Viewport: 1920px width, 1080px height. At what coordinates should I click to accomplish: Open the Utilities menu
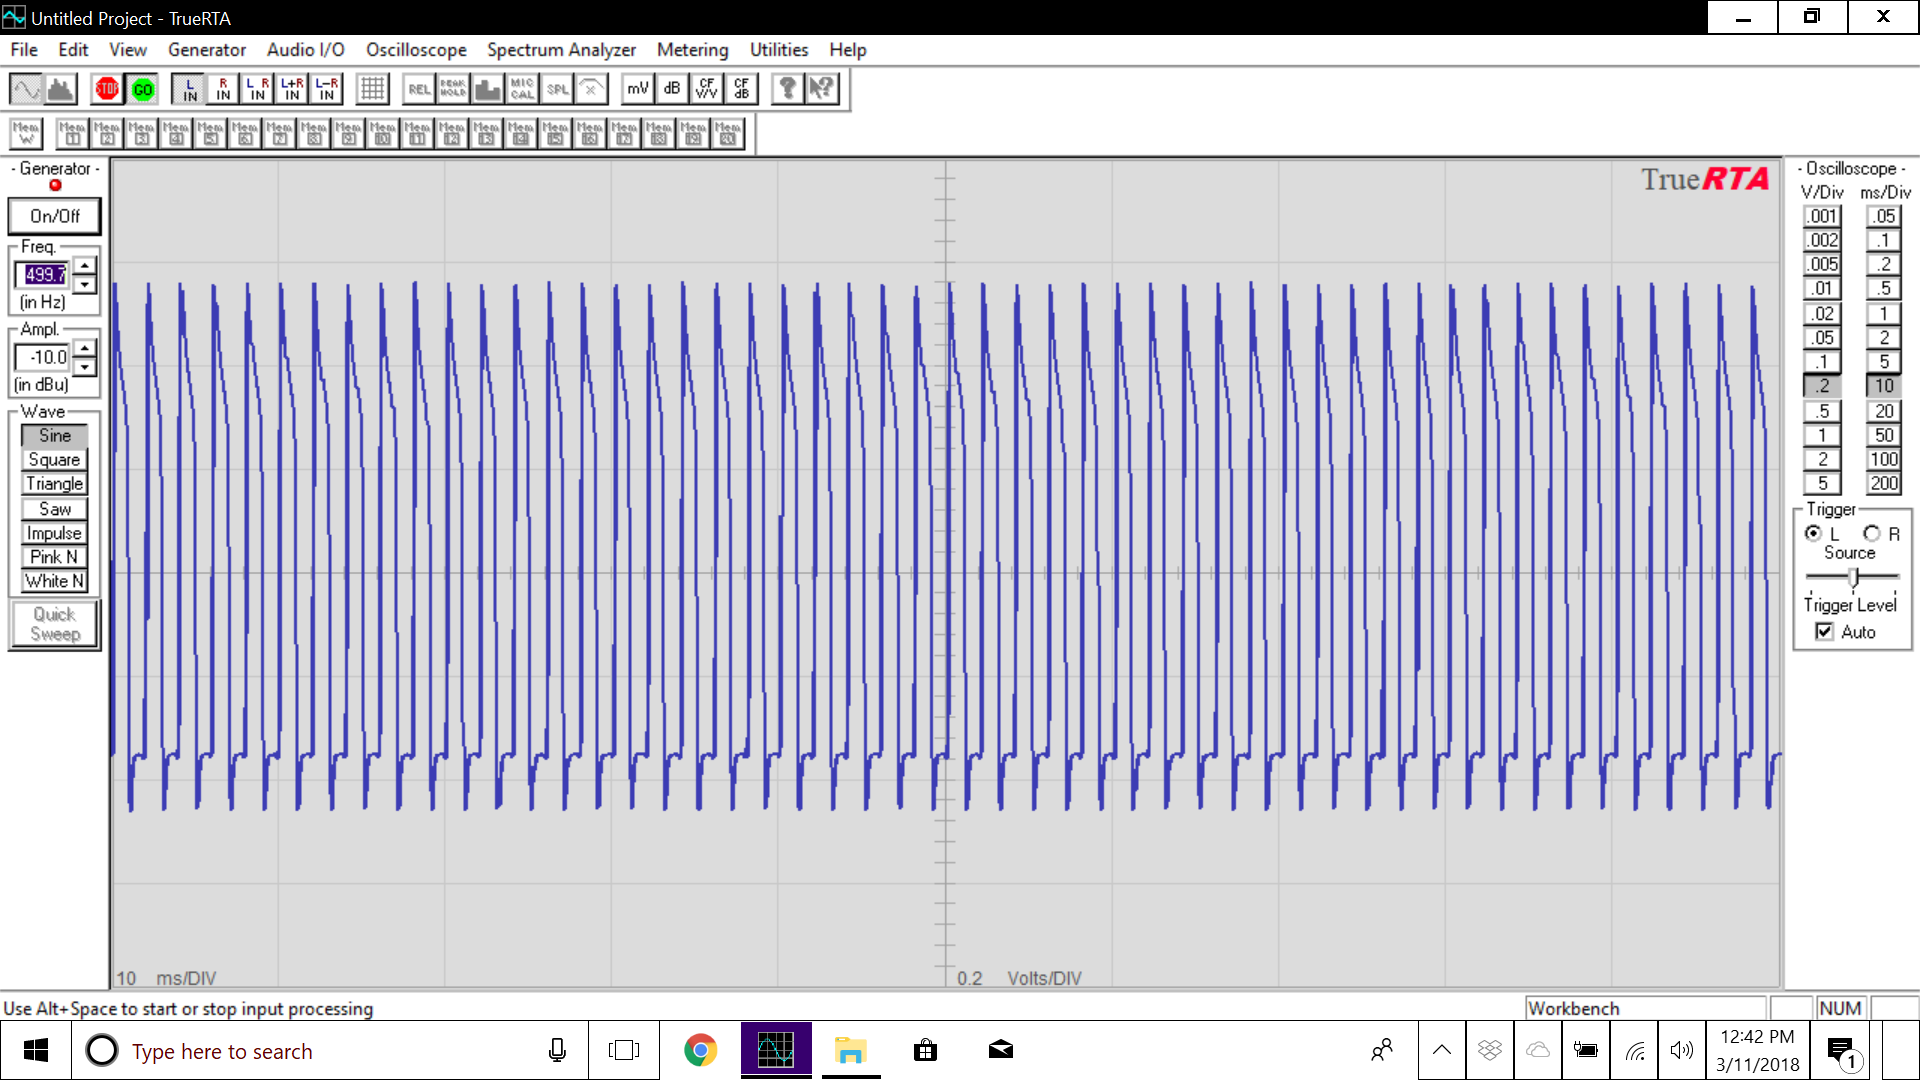pos(778,49)
